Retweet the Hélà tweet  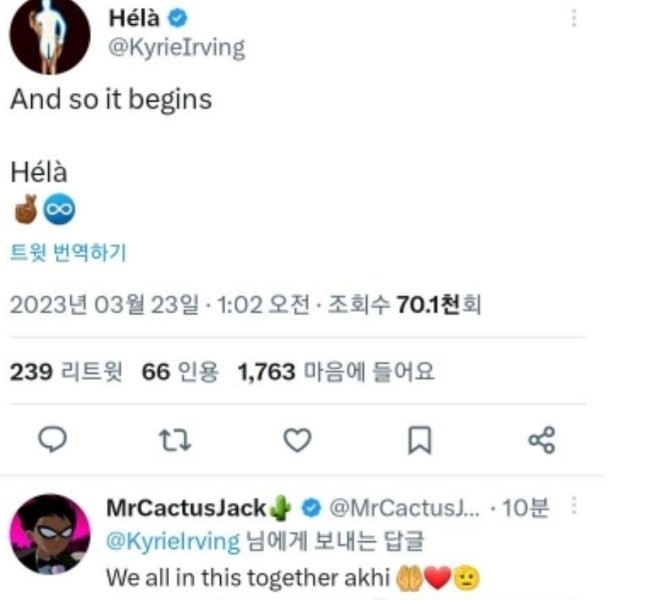tap(175, 440)
